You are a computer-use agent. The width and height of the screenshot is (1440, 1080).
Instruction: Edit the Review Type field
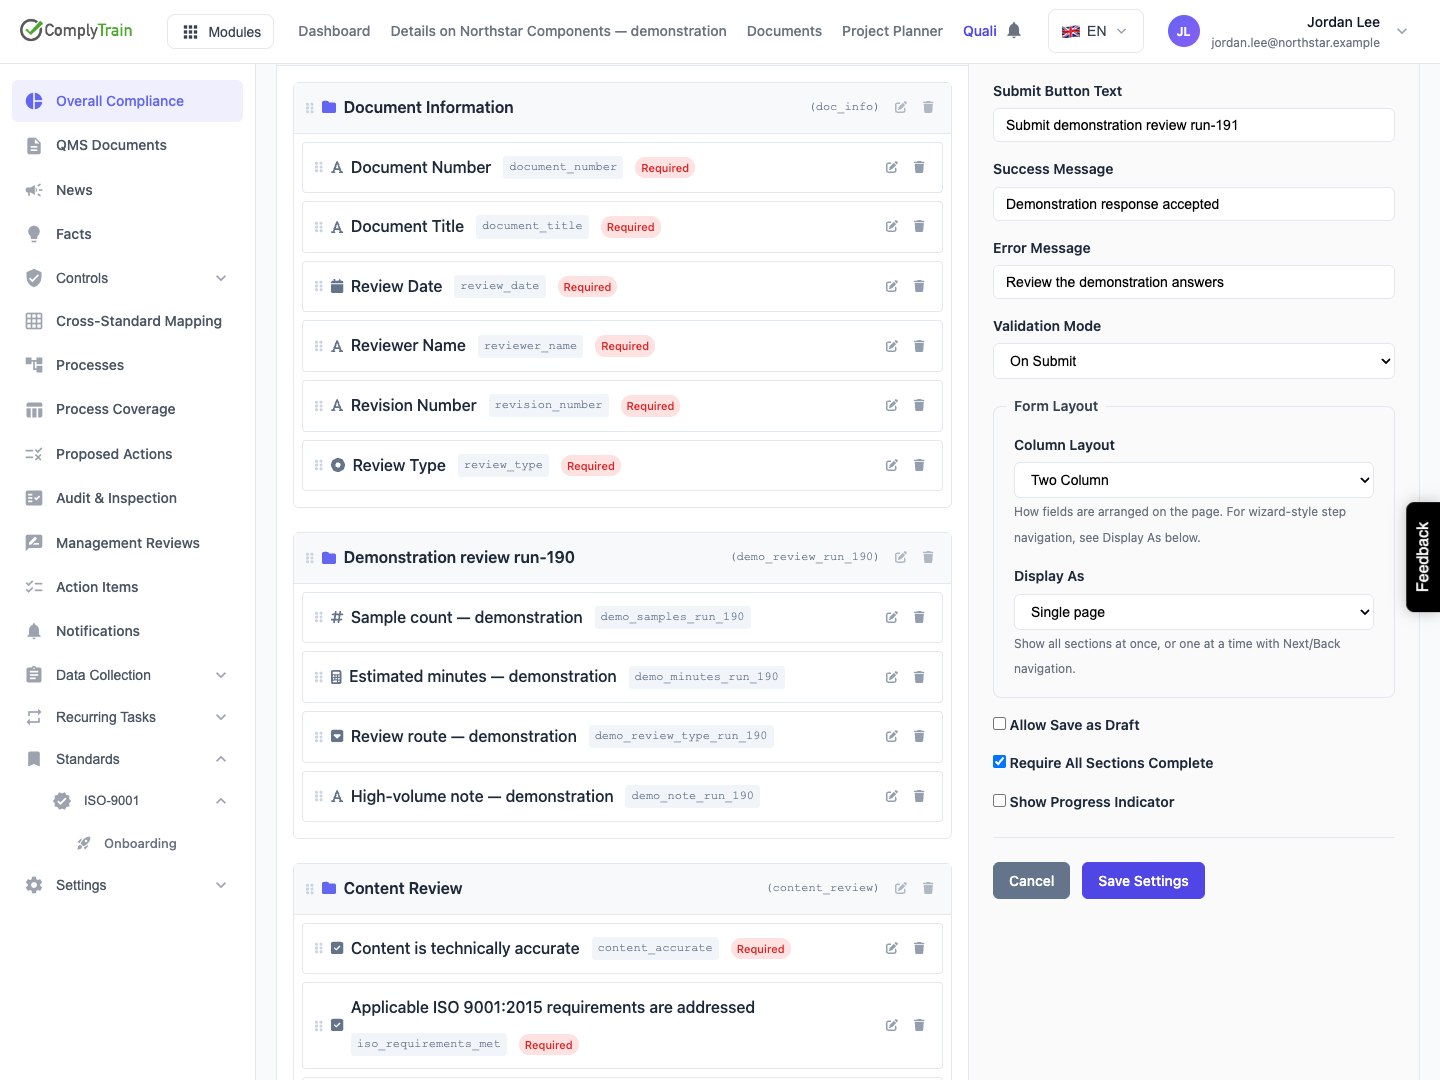tap(891, 465)
